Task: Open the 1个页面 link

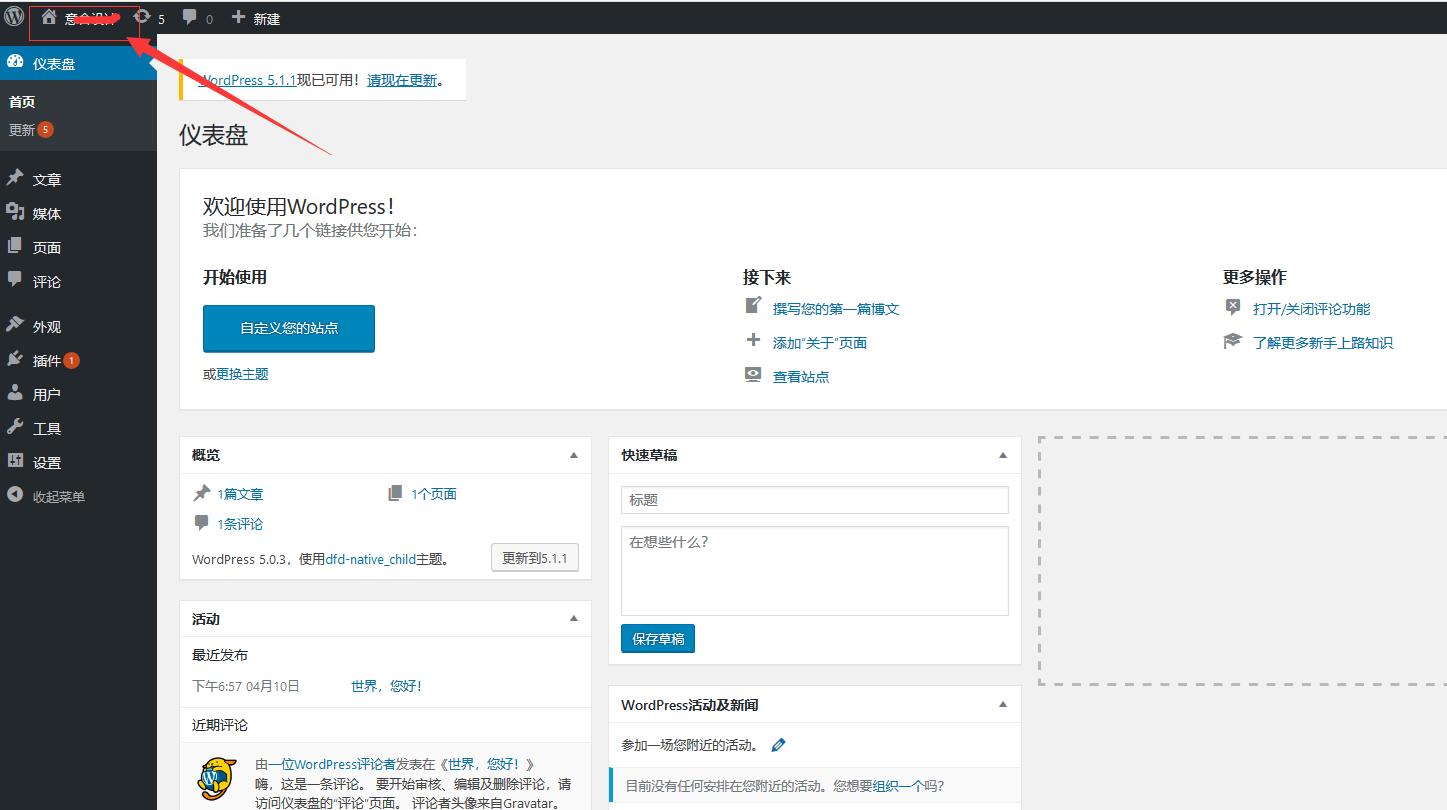Action: point(434,494)
